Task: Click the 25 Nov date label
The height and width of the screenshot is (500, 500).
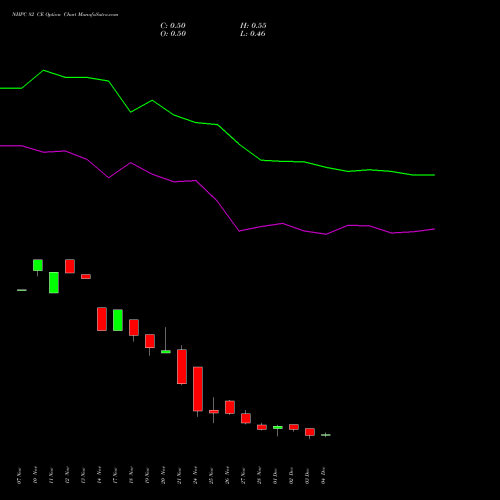Action: pyautogui.click(x=211, y=476)
